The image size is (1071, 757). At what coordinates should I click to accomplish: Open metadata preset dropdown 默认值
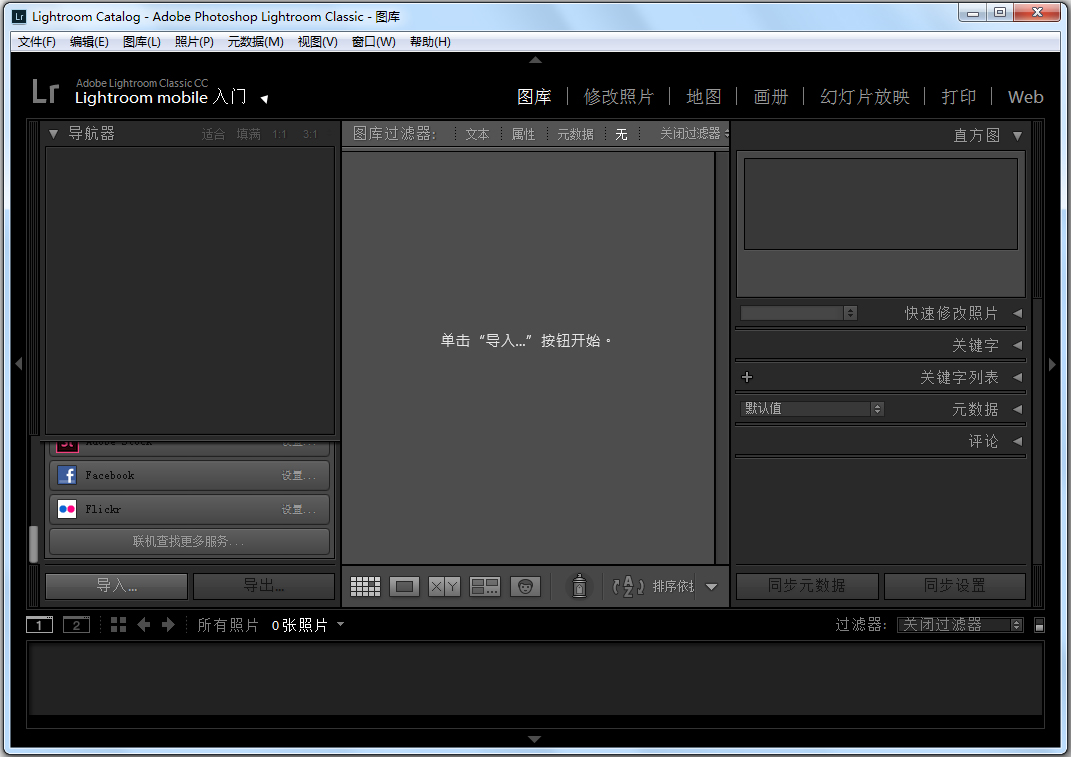tap(812, 409)
